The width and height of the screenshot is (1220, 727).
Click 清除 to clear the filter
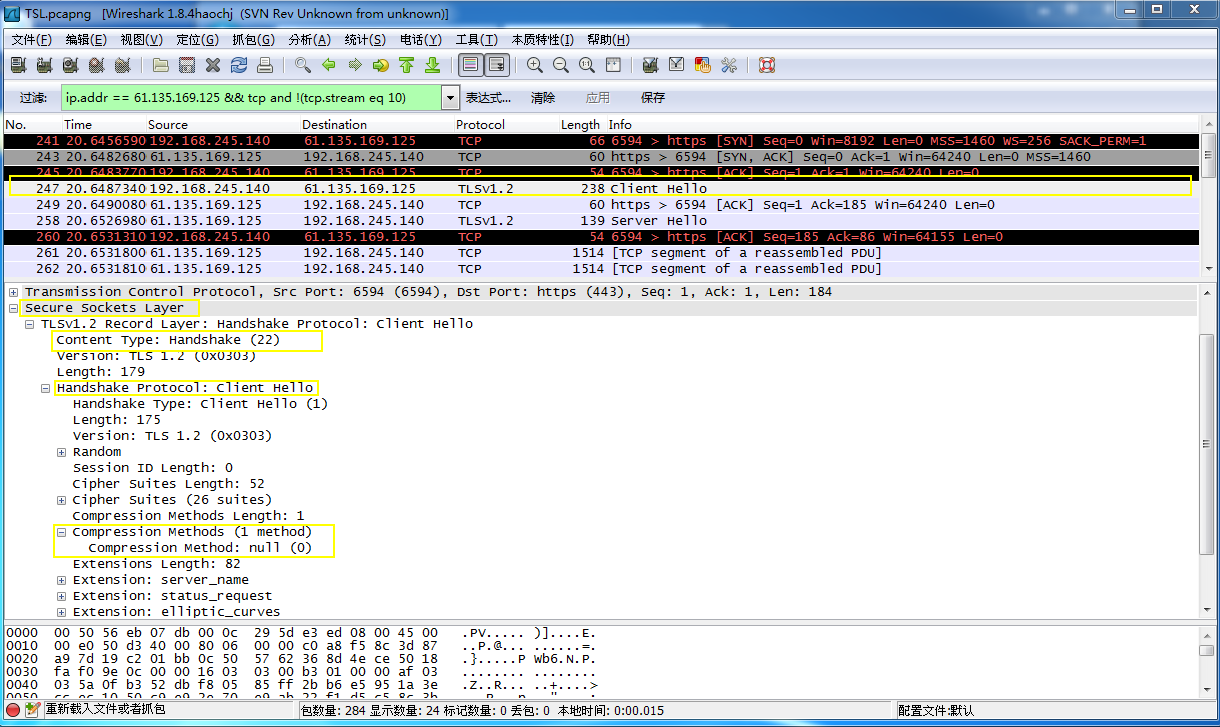tap(543, 98)
